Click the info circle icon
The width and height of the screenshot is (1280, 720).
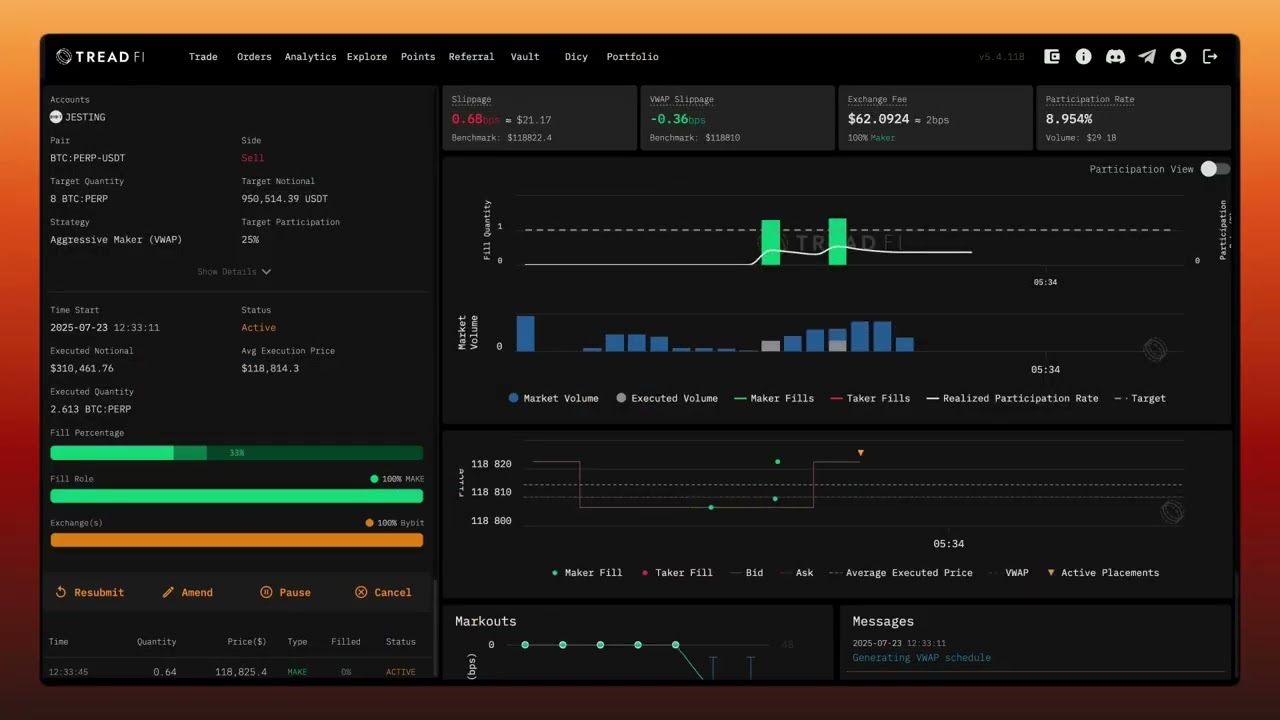click(x=1083, y=57)
